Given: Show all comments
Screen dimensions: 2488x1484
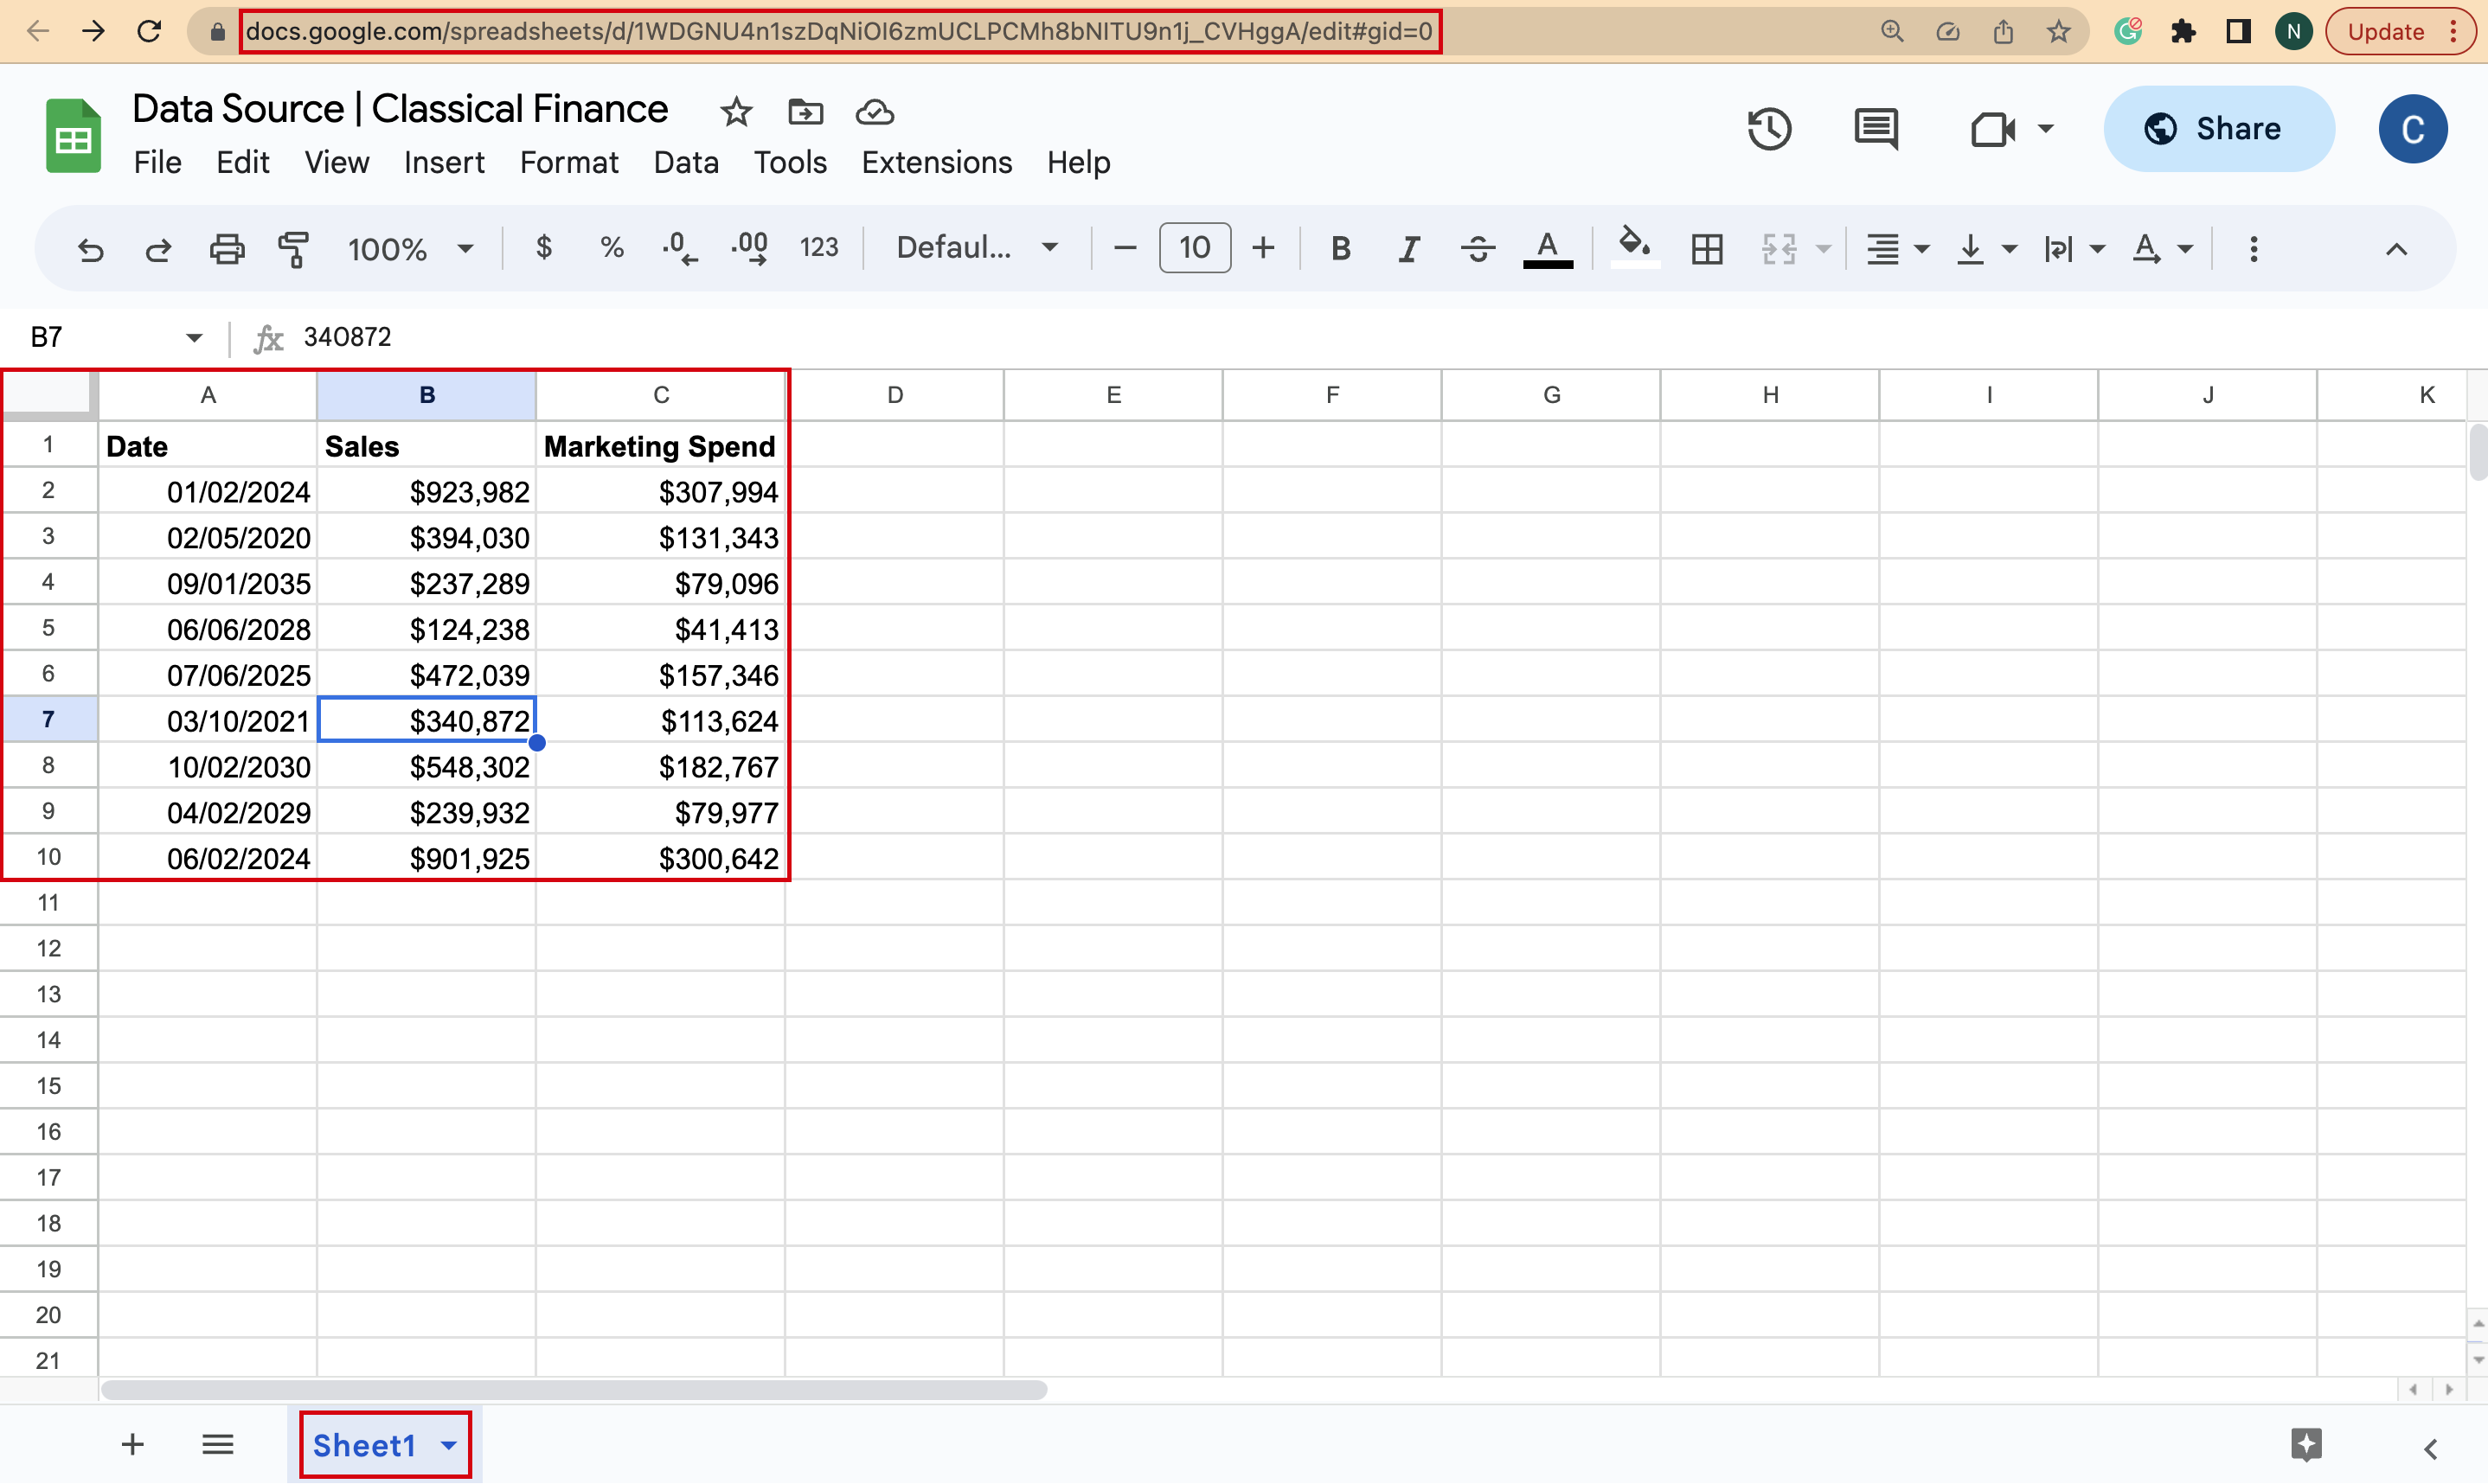Looking at the screenshot, I should point(1875,128).
